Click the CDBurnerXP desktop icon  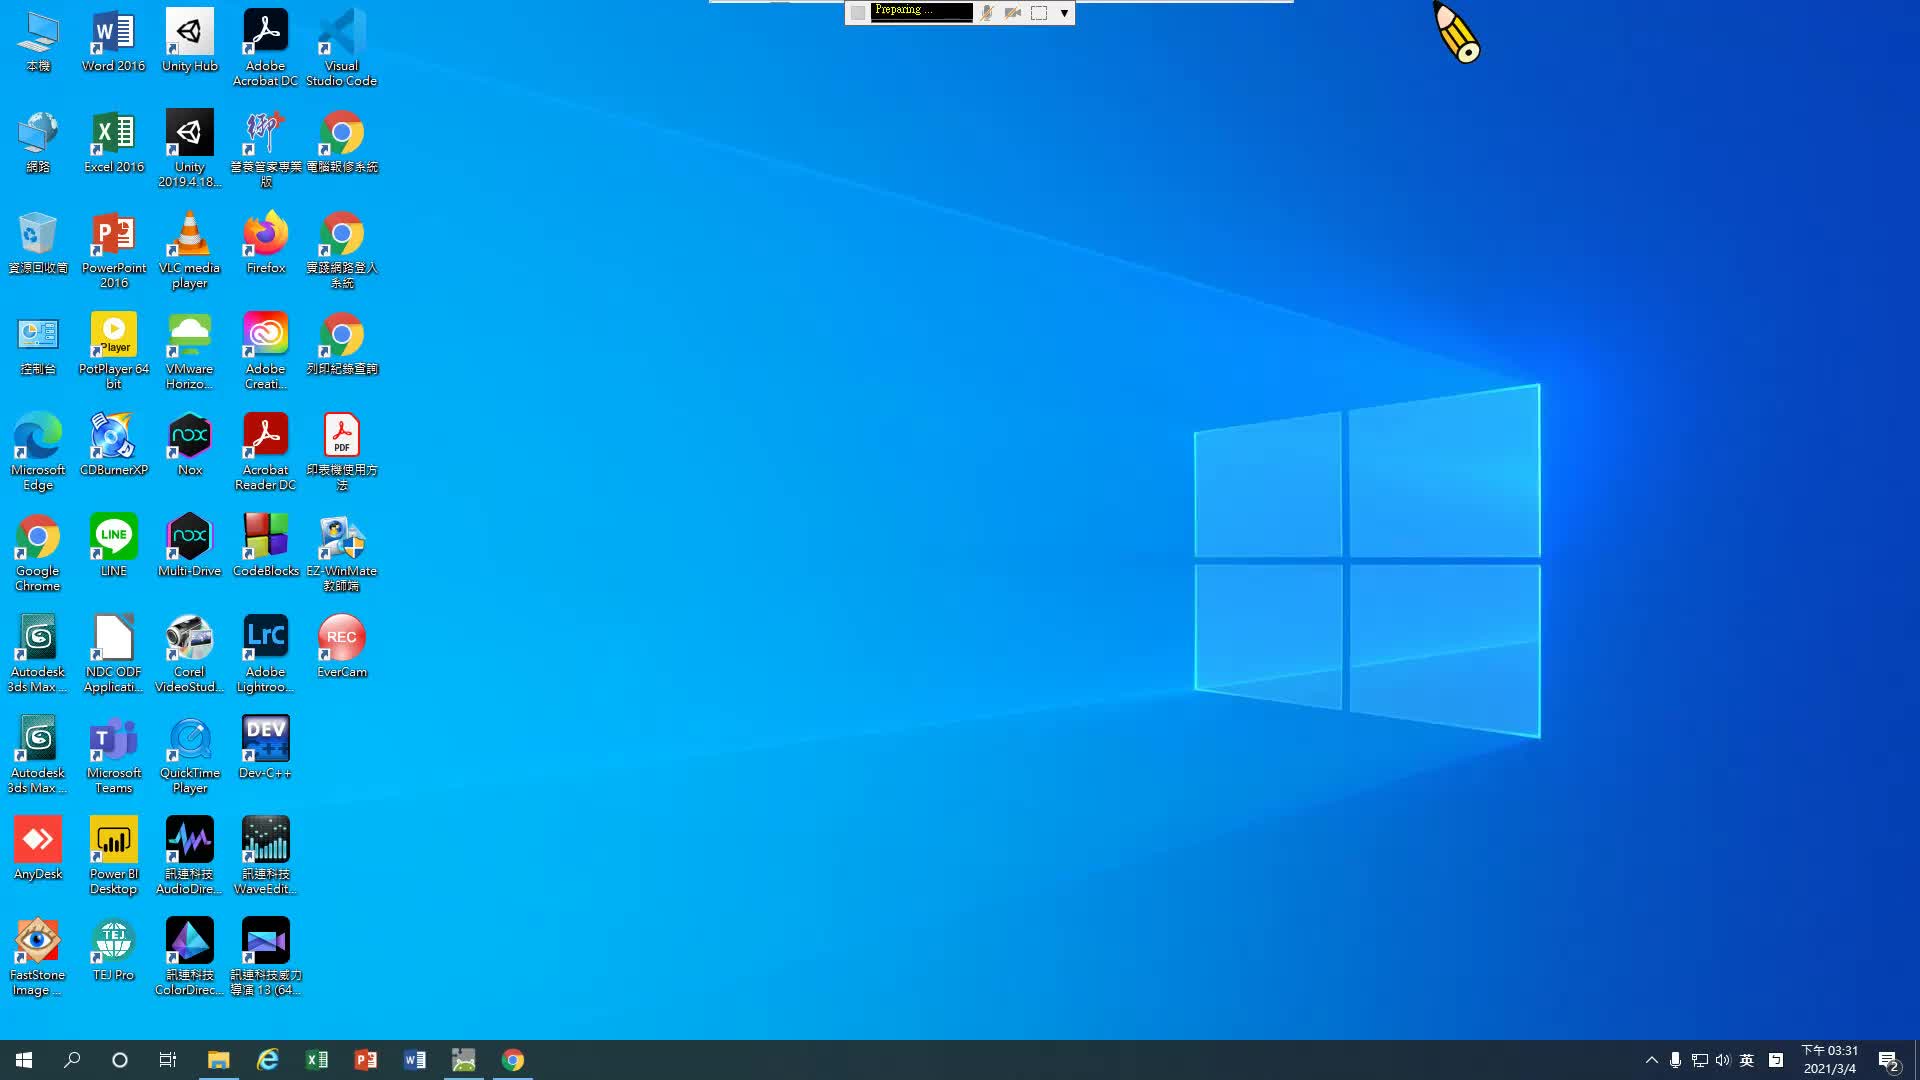(x=113, y=445)
